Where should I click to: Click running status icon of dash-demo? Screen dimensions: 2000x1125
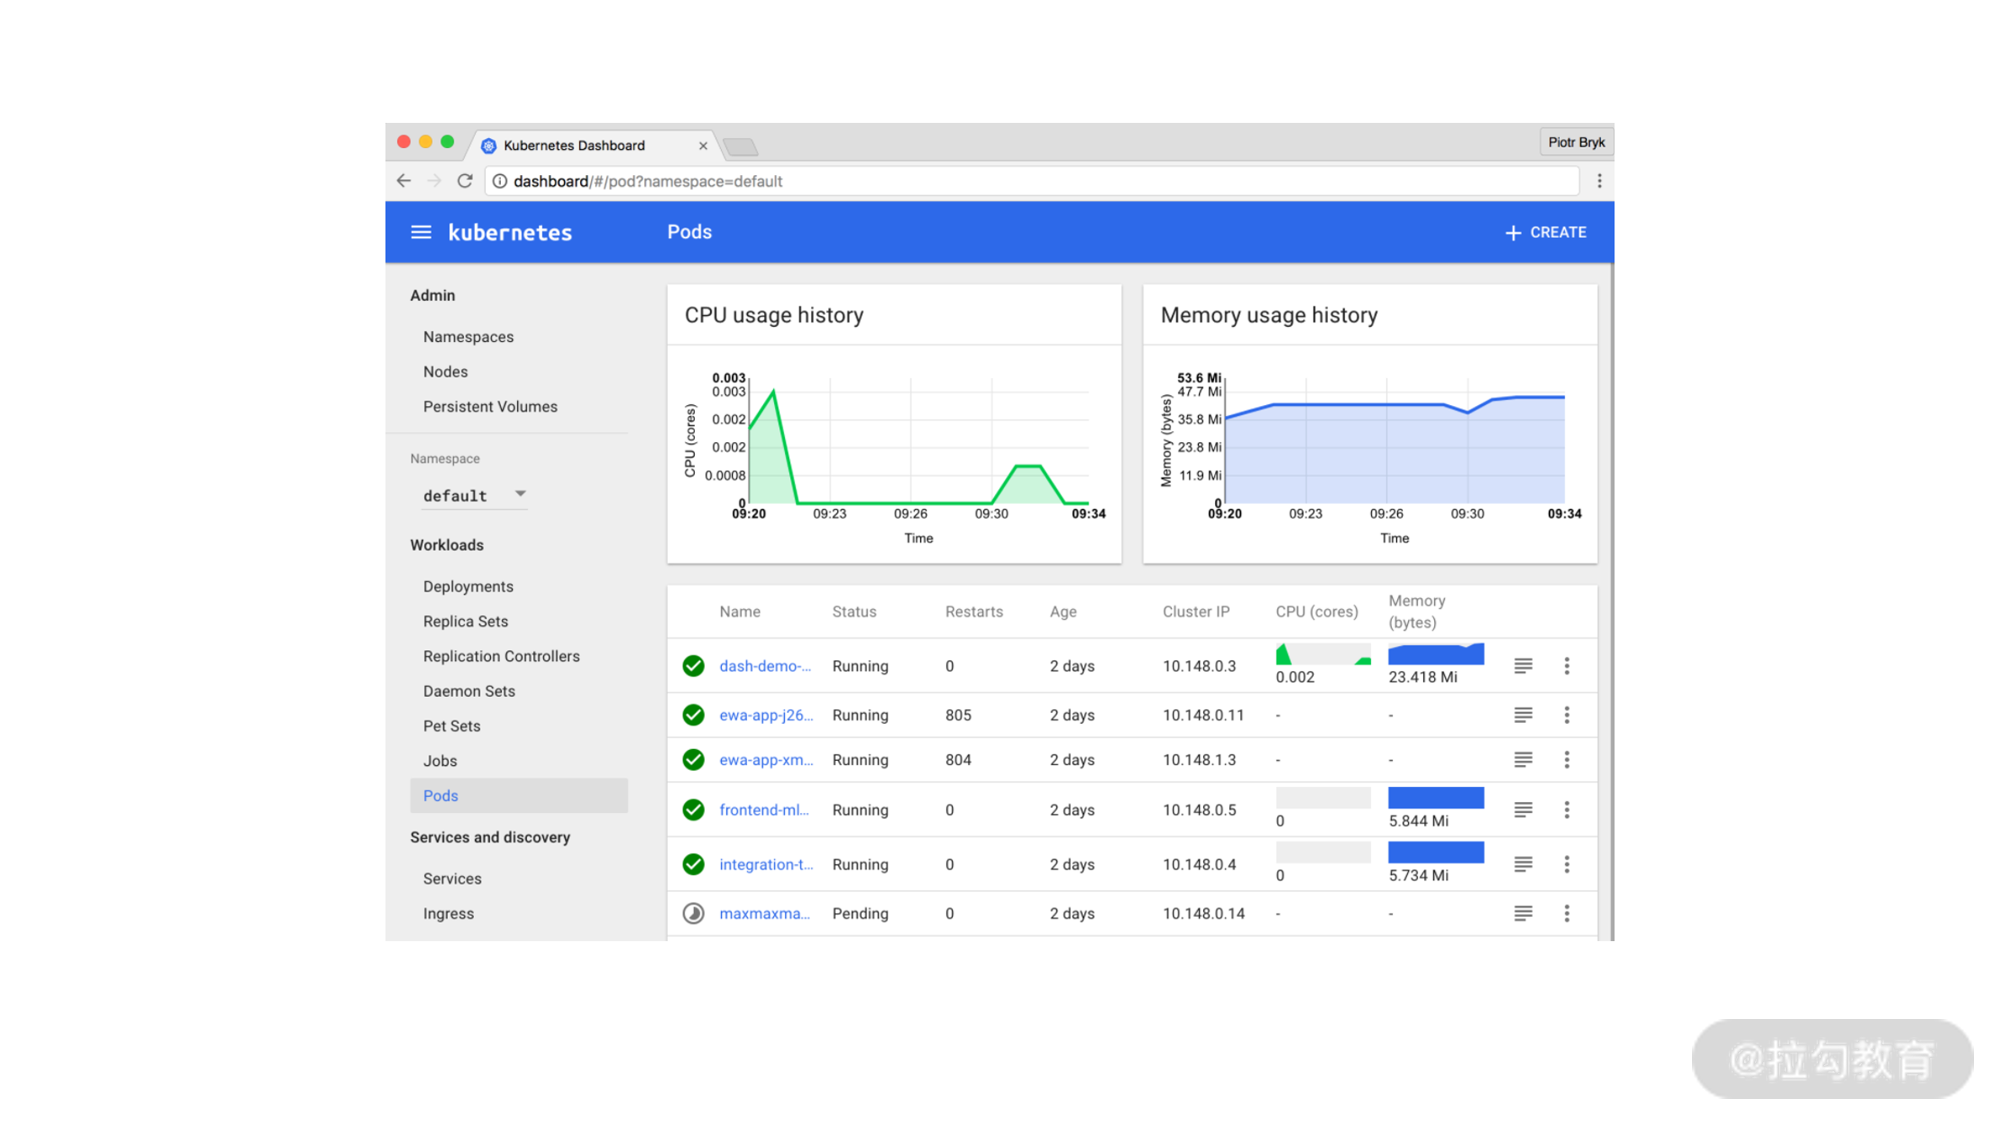point(693,666)
